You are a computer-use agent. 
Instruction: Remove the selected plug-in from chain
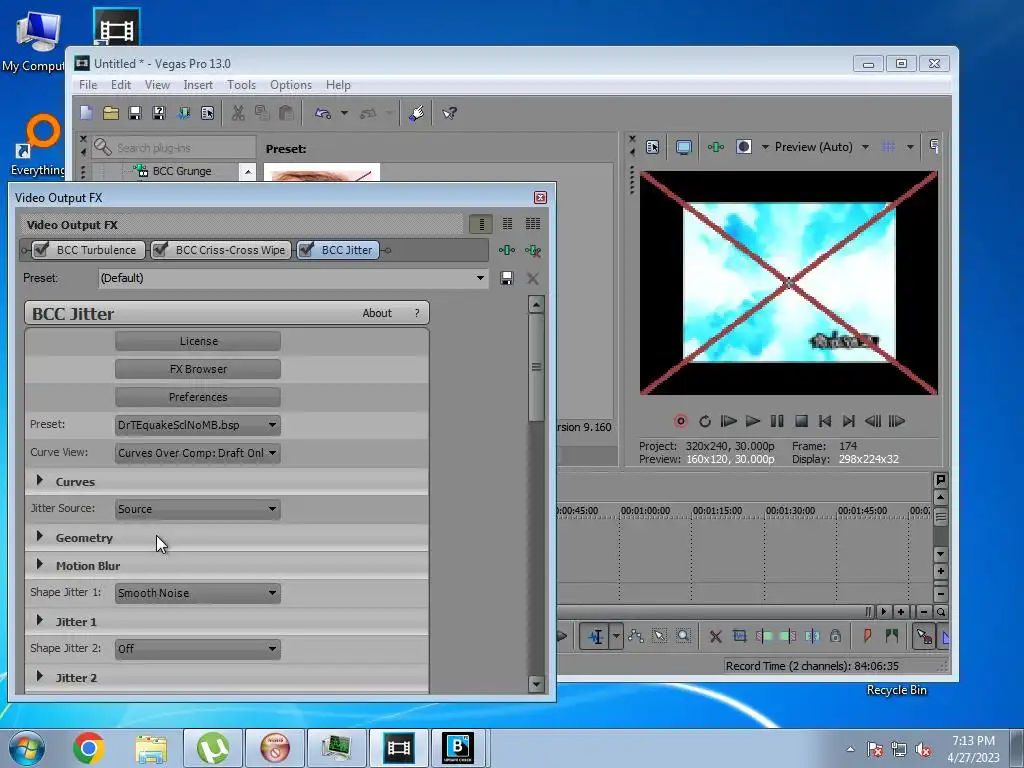533,250
